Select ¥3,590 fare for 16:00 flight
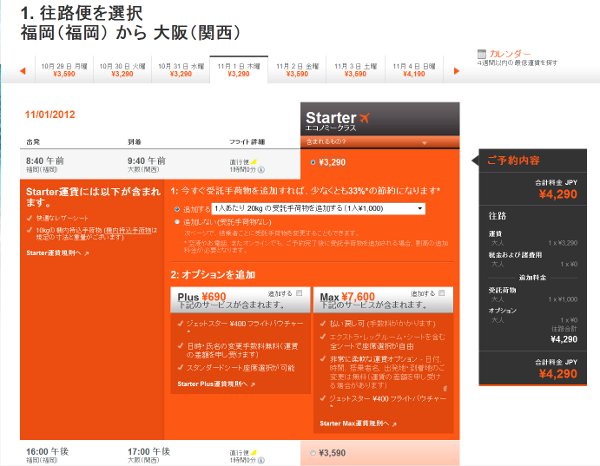 tap(313, 453)
